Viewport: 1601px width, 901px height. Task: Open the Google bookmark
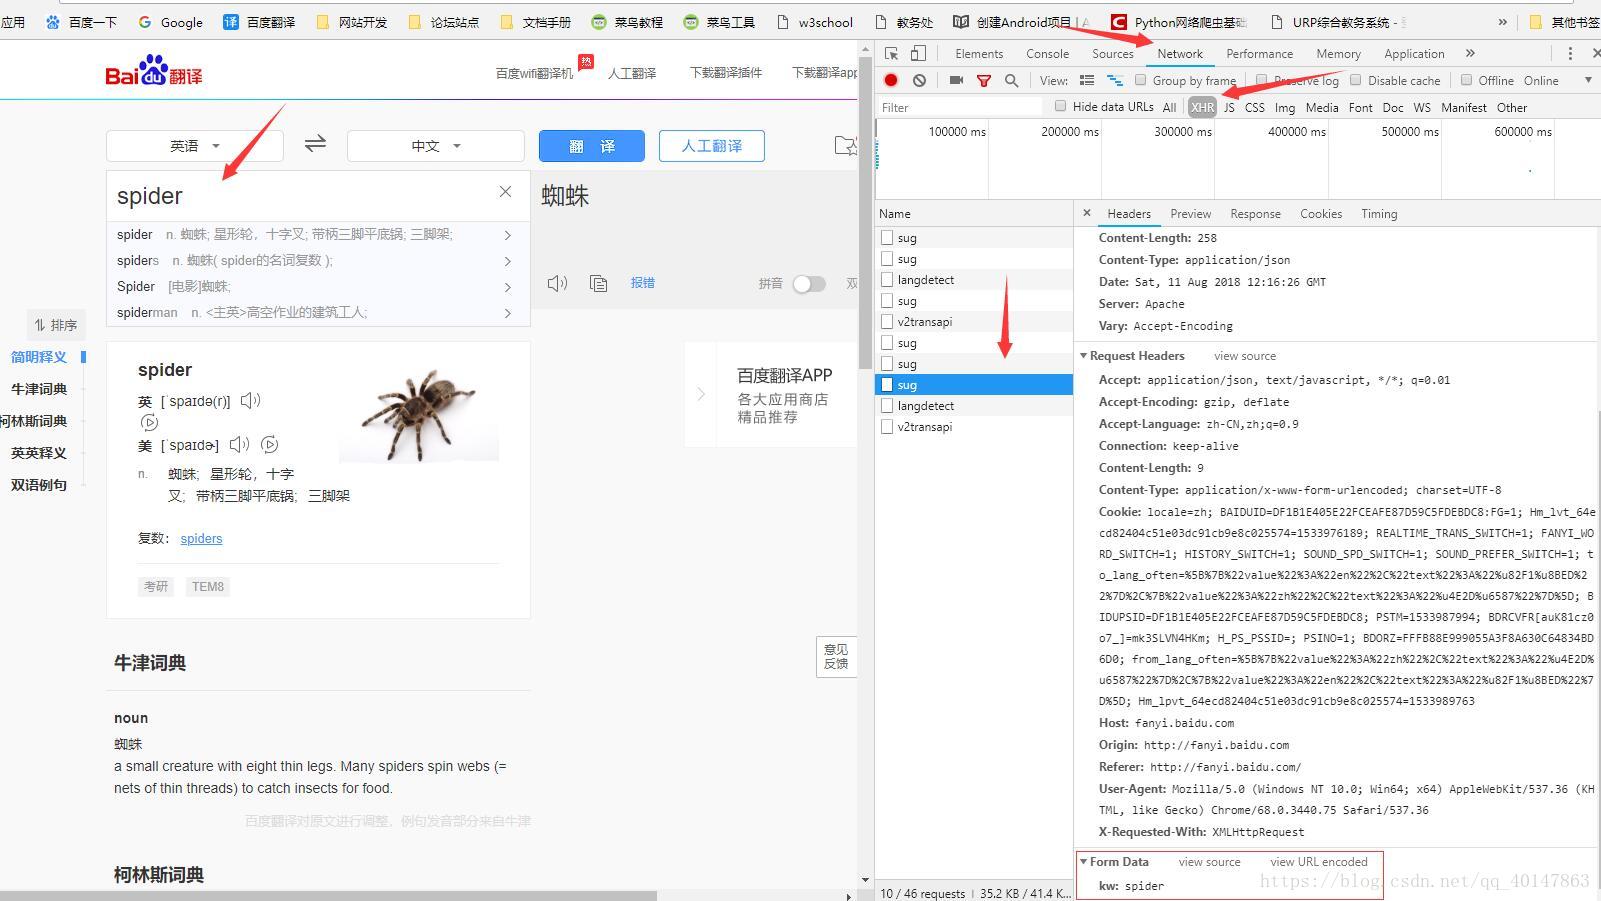click(x=170, y=21)
